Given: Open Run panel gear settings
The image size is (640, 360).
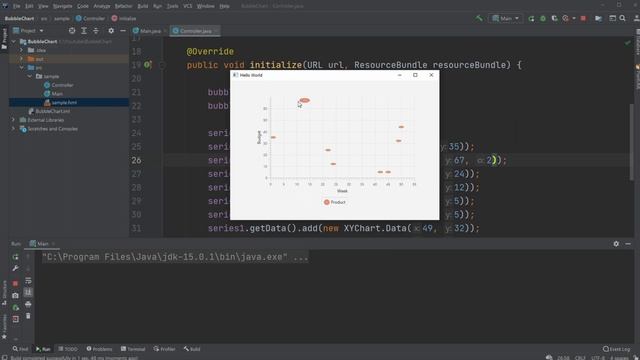Looking at the screenshot, I should pos(616,244).
